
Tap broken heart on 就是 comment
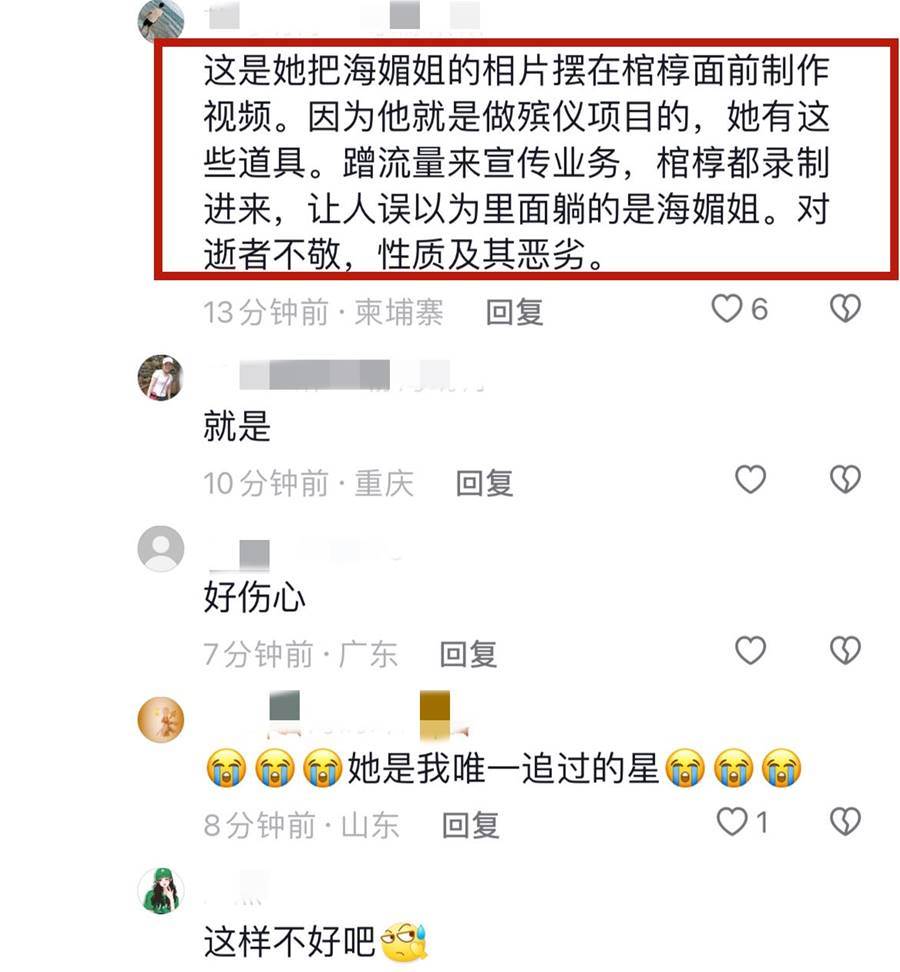845,480
